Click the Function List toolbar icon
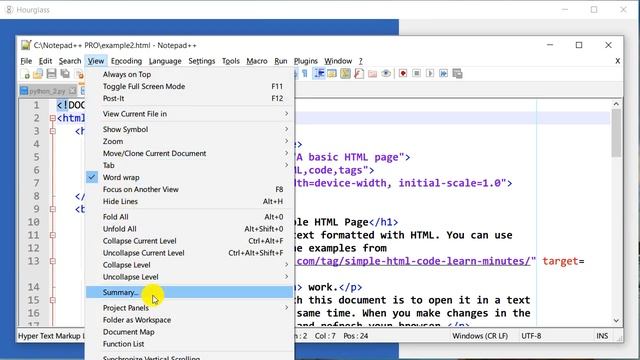This screenshot has width=640, height=360. tap(359, 73)
